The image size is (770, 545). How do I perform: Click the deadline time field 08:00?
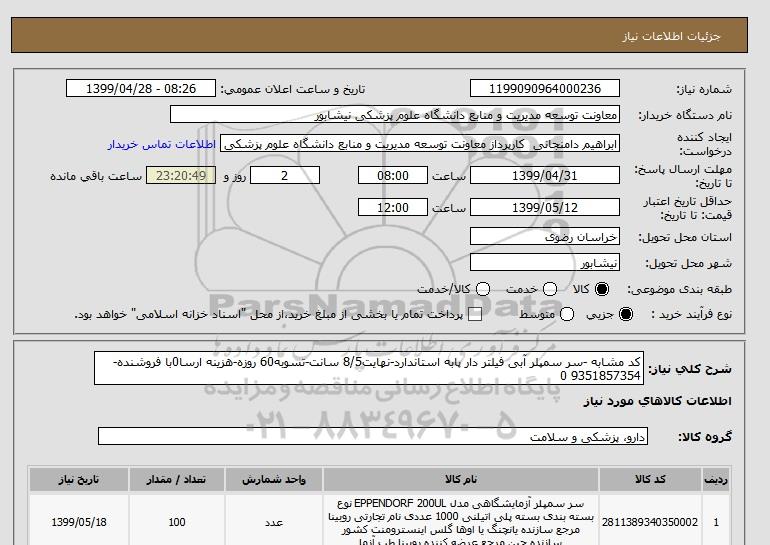pyautogui.click(x=393, y=175)
